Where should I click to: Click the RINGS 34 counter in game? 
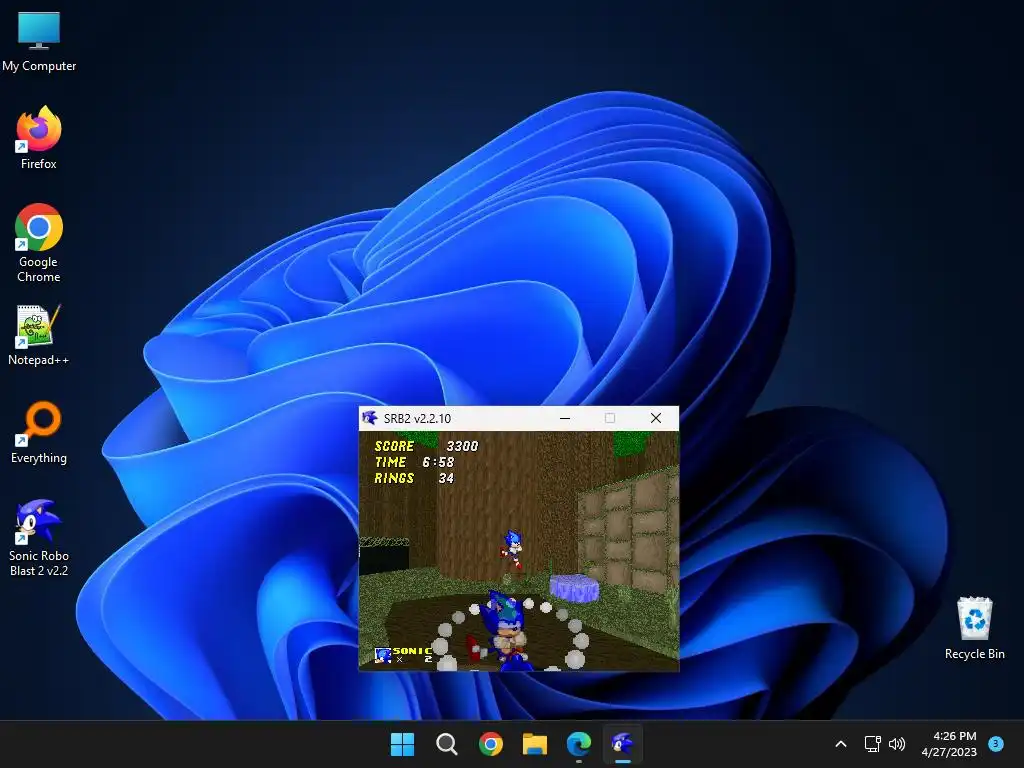414,478
